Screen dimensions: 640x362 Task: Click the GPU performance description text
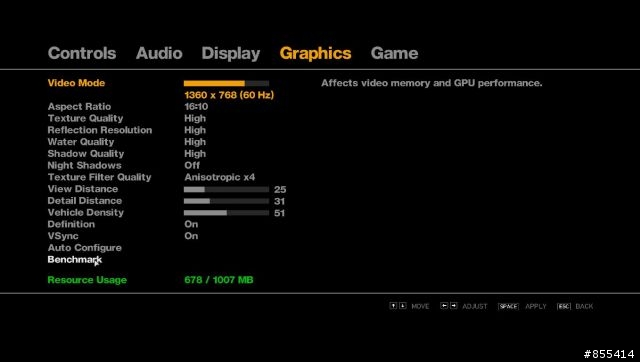point(432,83)
